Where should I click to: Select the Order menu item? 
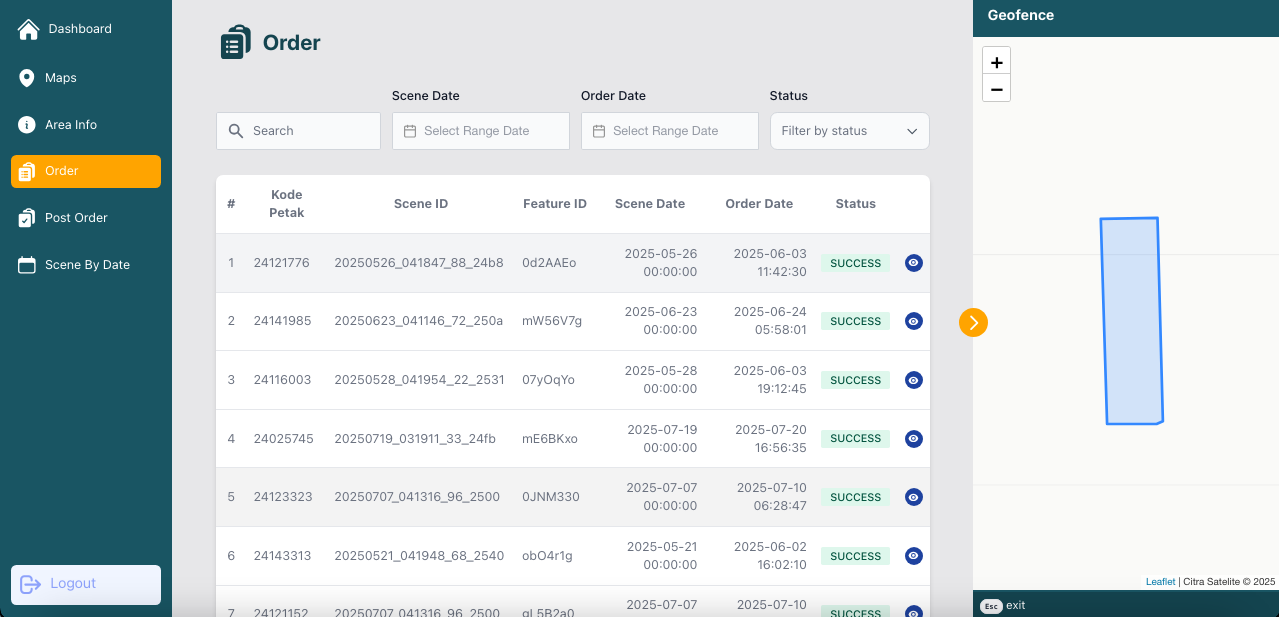click(x=86, y=171)
